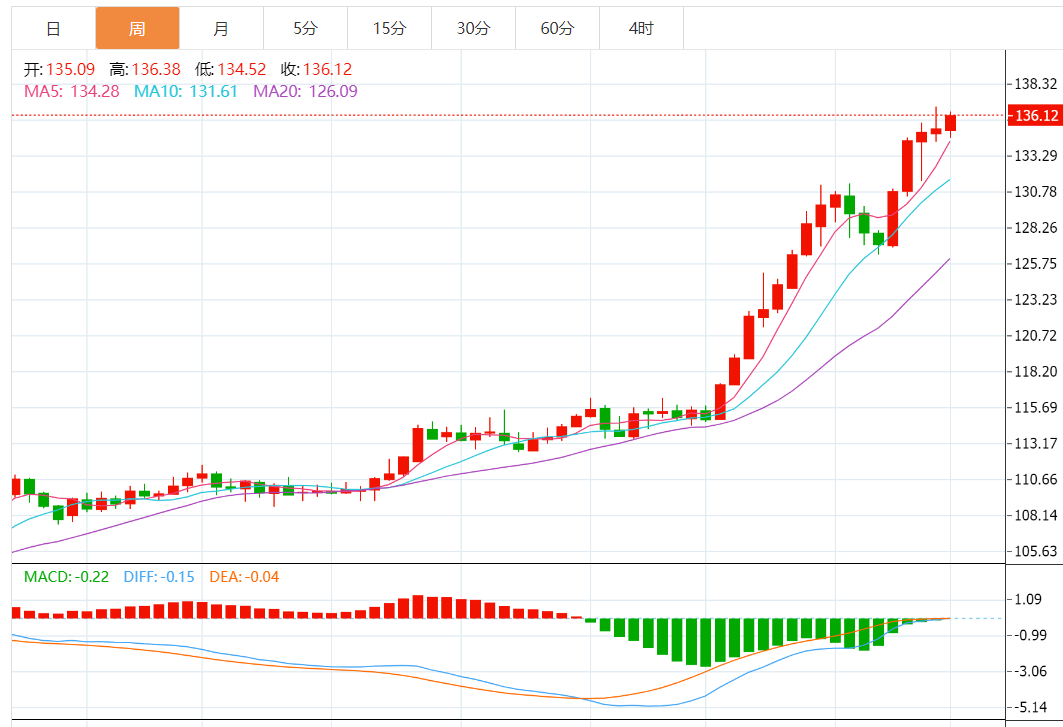
Task: Switch to the 4时 interval tab
Action: point(642,28)
